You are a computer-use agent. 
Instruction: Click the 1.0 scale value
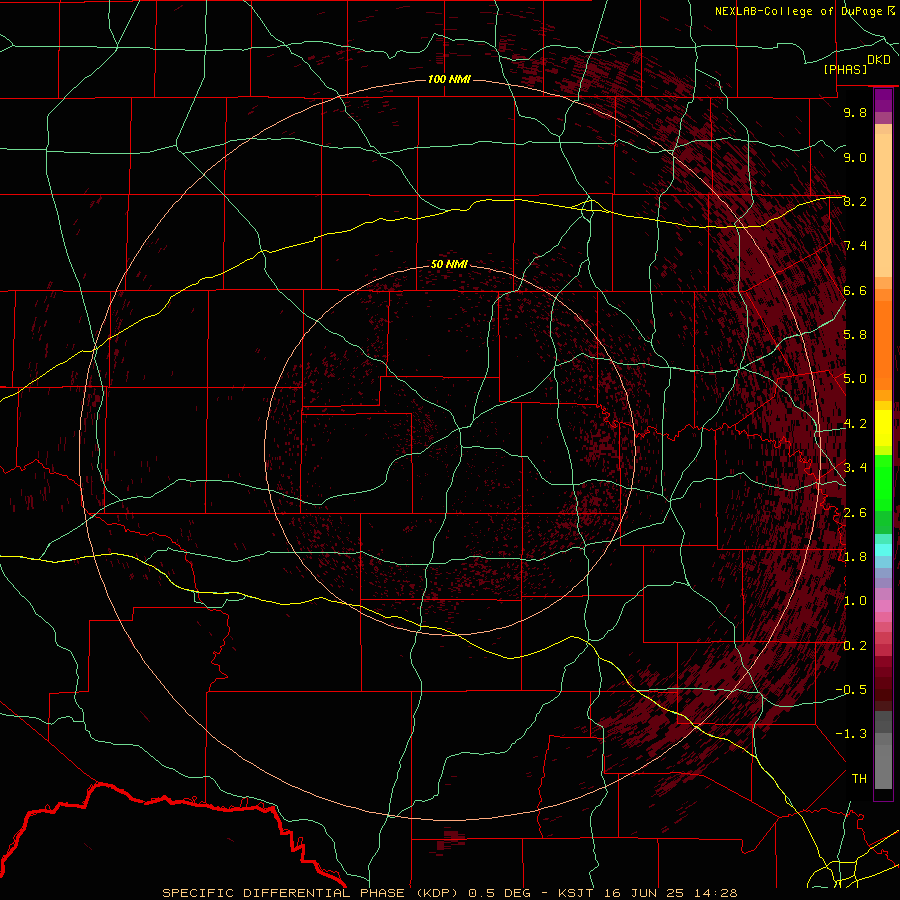pyautogui.click(x=855, y=601)
